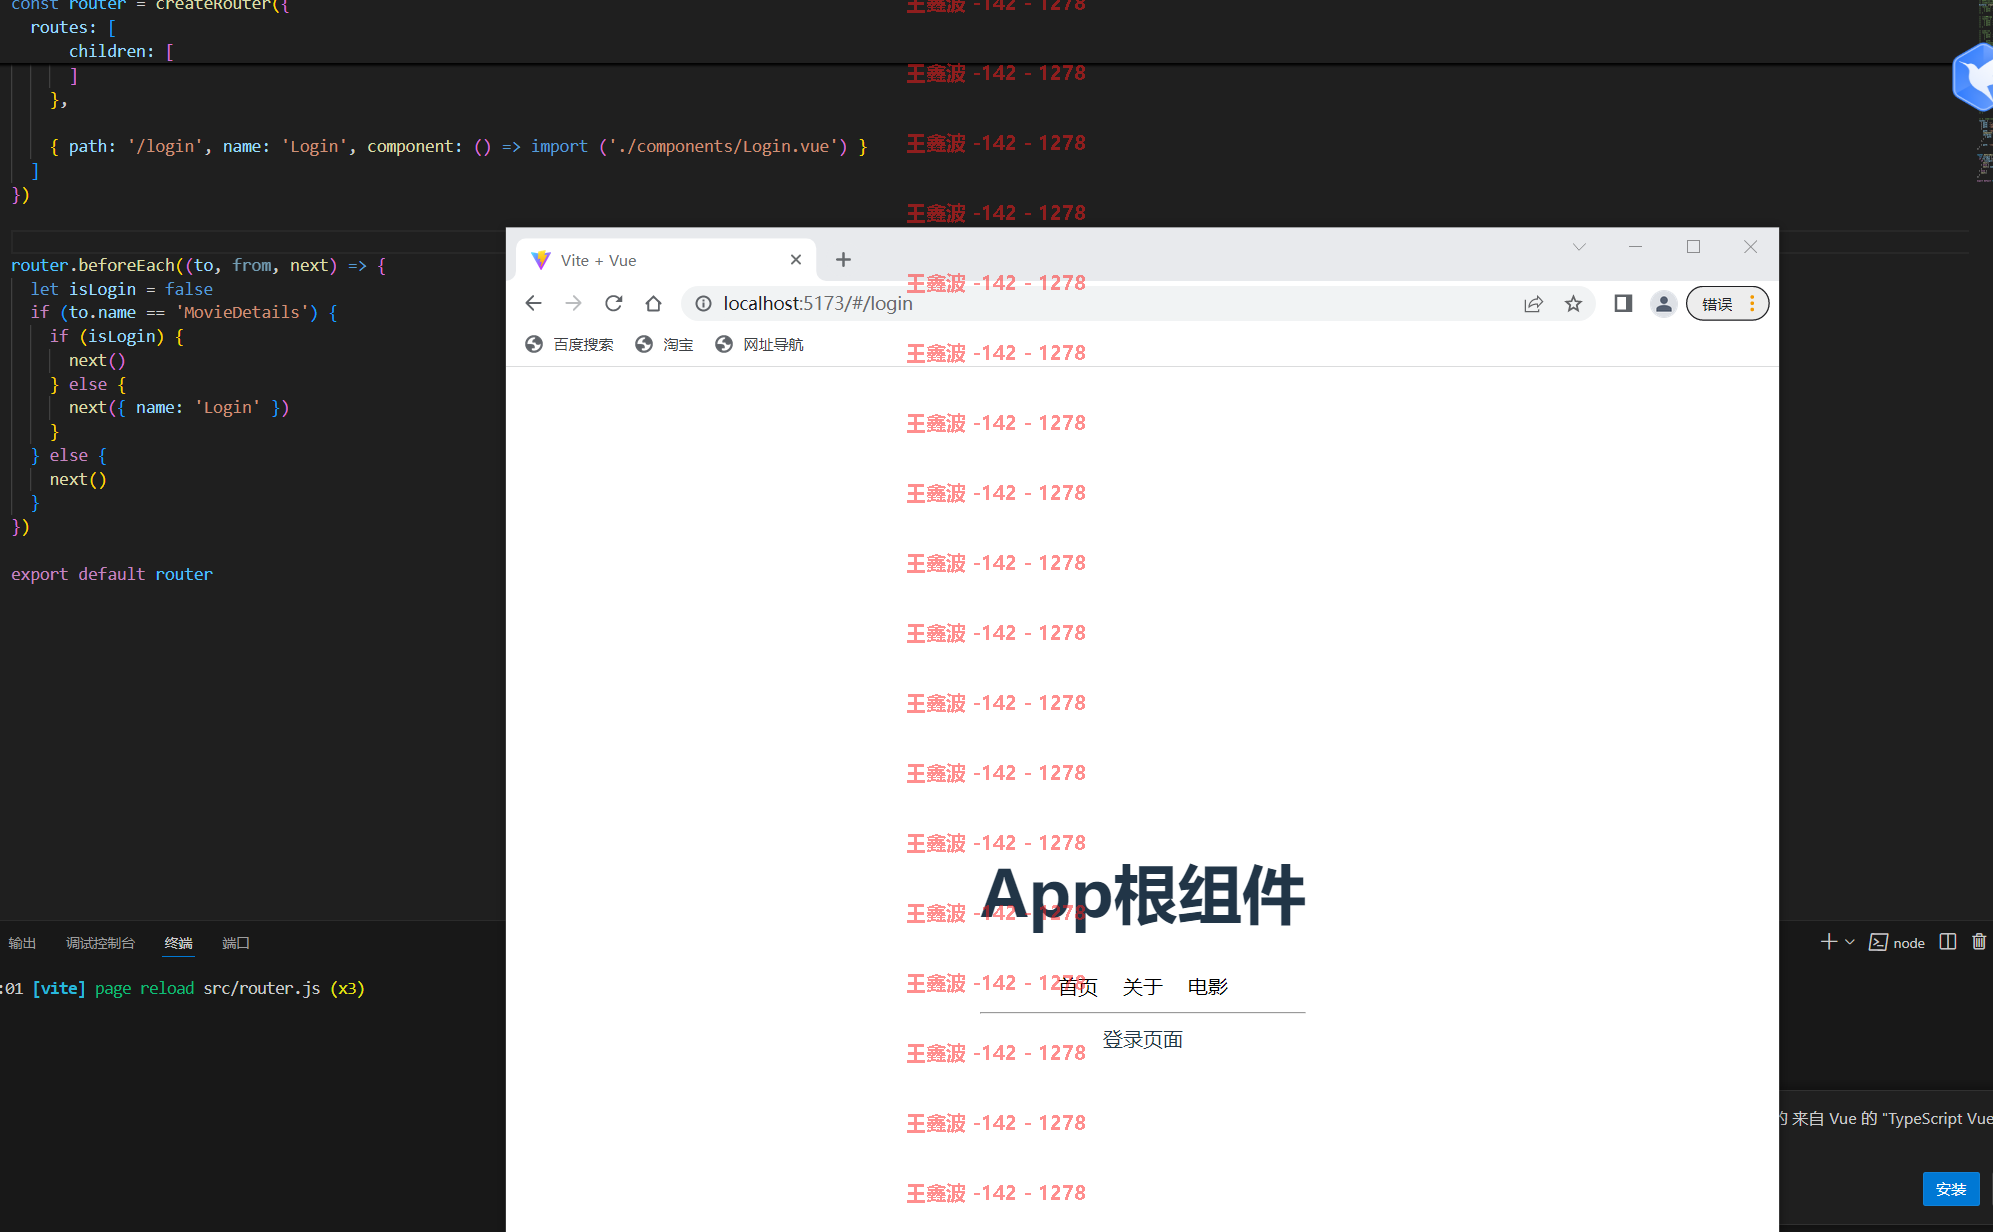Select the Vite + Vue tab
Viewport: 1993px width, 1232px height.
click(x=666, y=260)
